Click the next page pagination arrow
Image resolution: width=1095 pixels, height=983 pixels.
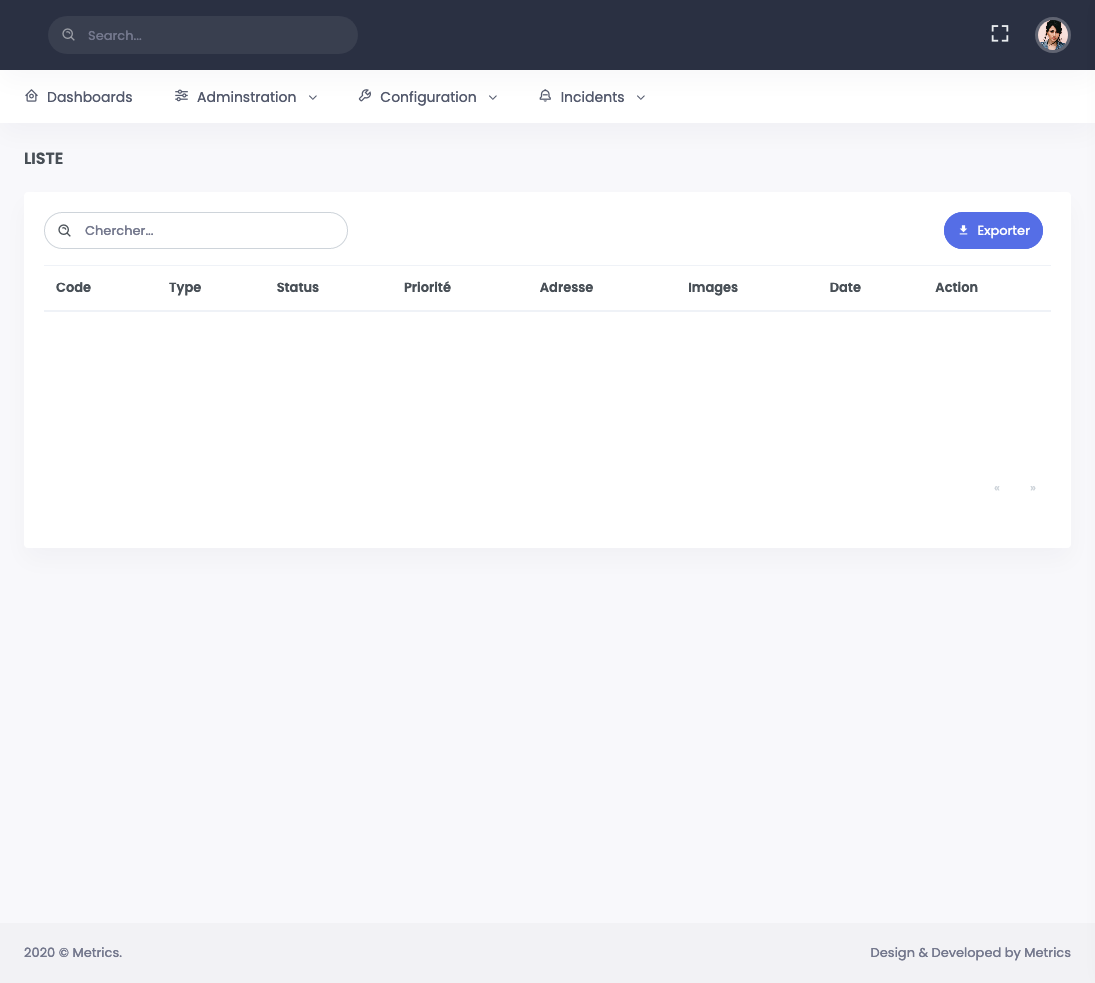point(1032,488)
